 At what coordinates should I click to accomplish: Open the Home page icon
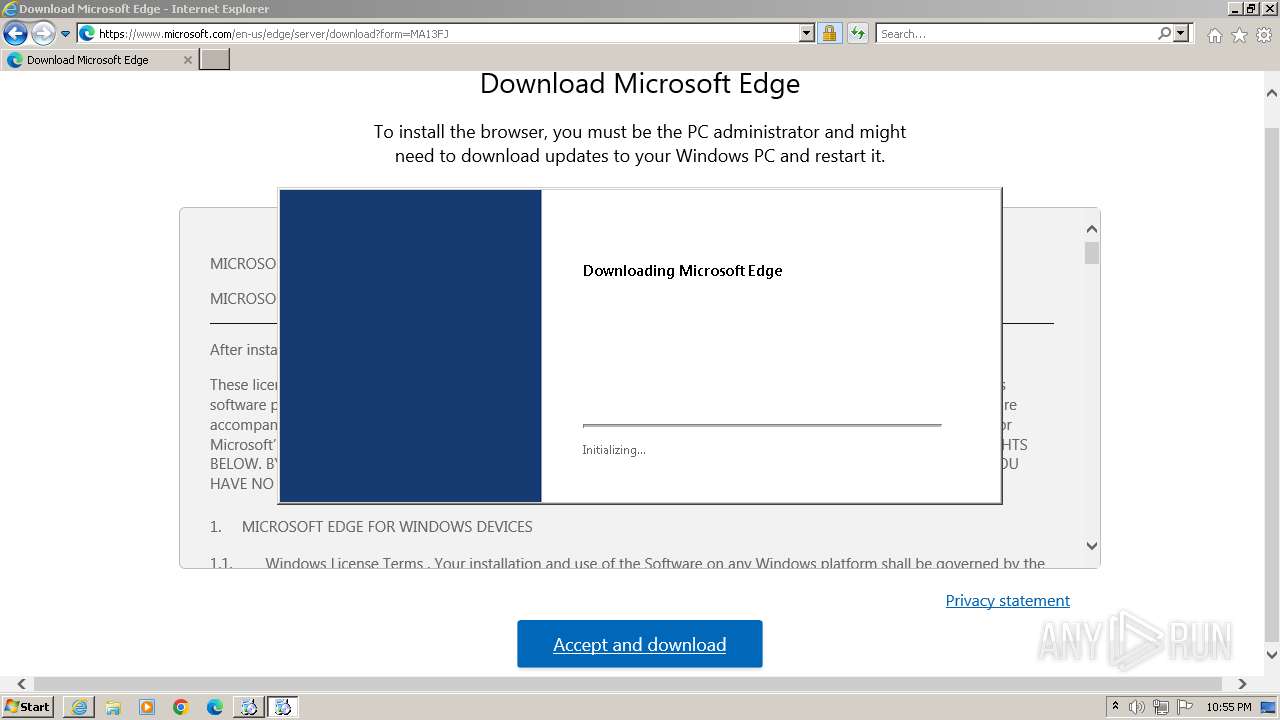pyautogui.click(x=1214, y=35)
